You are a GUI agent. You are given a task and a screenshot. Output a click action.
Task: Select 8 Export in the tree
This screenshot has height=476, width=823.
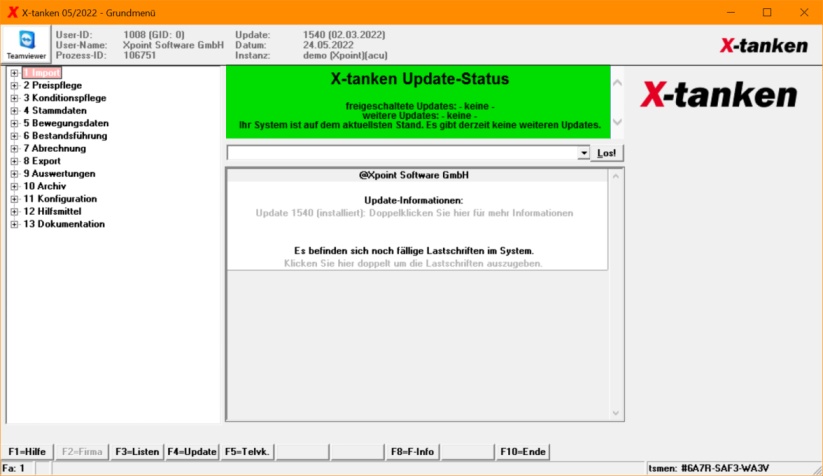(42, 161)
